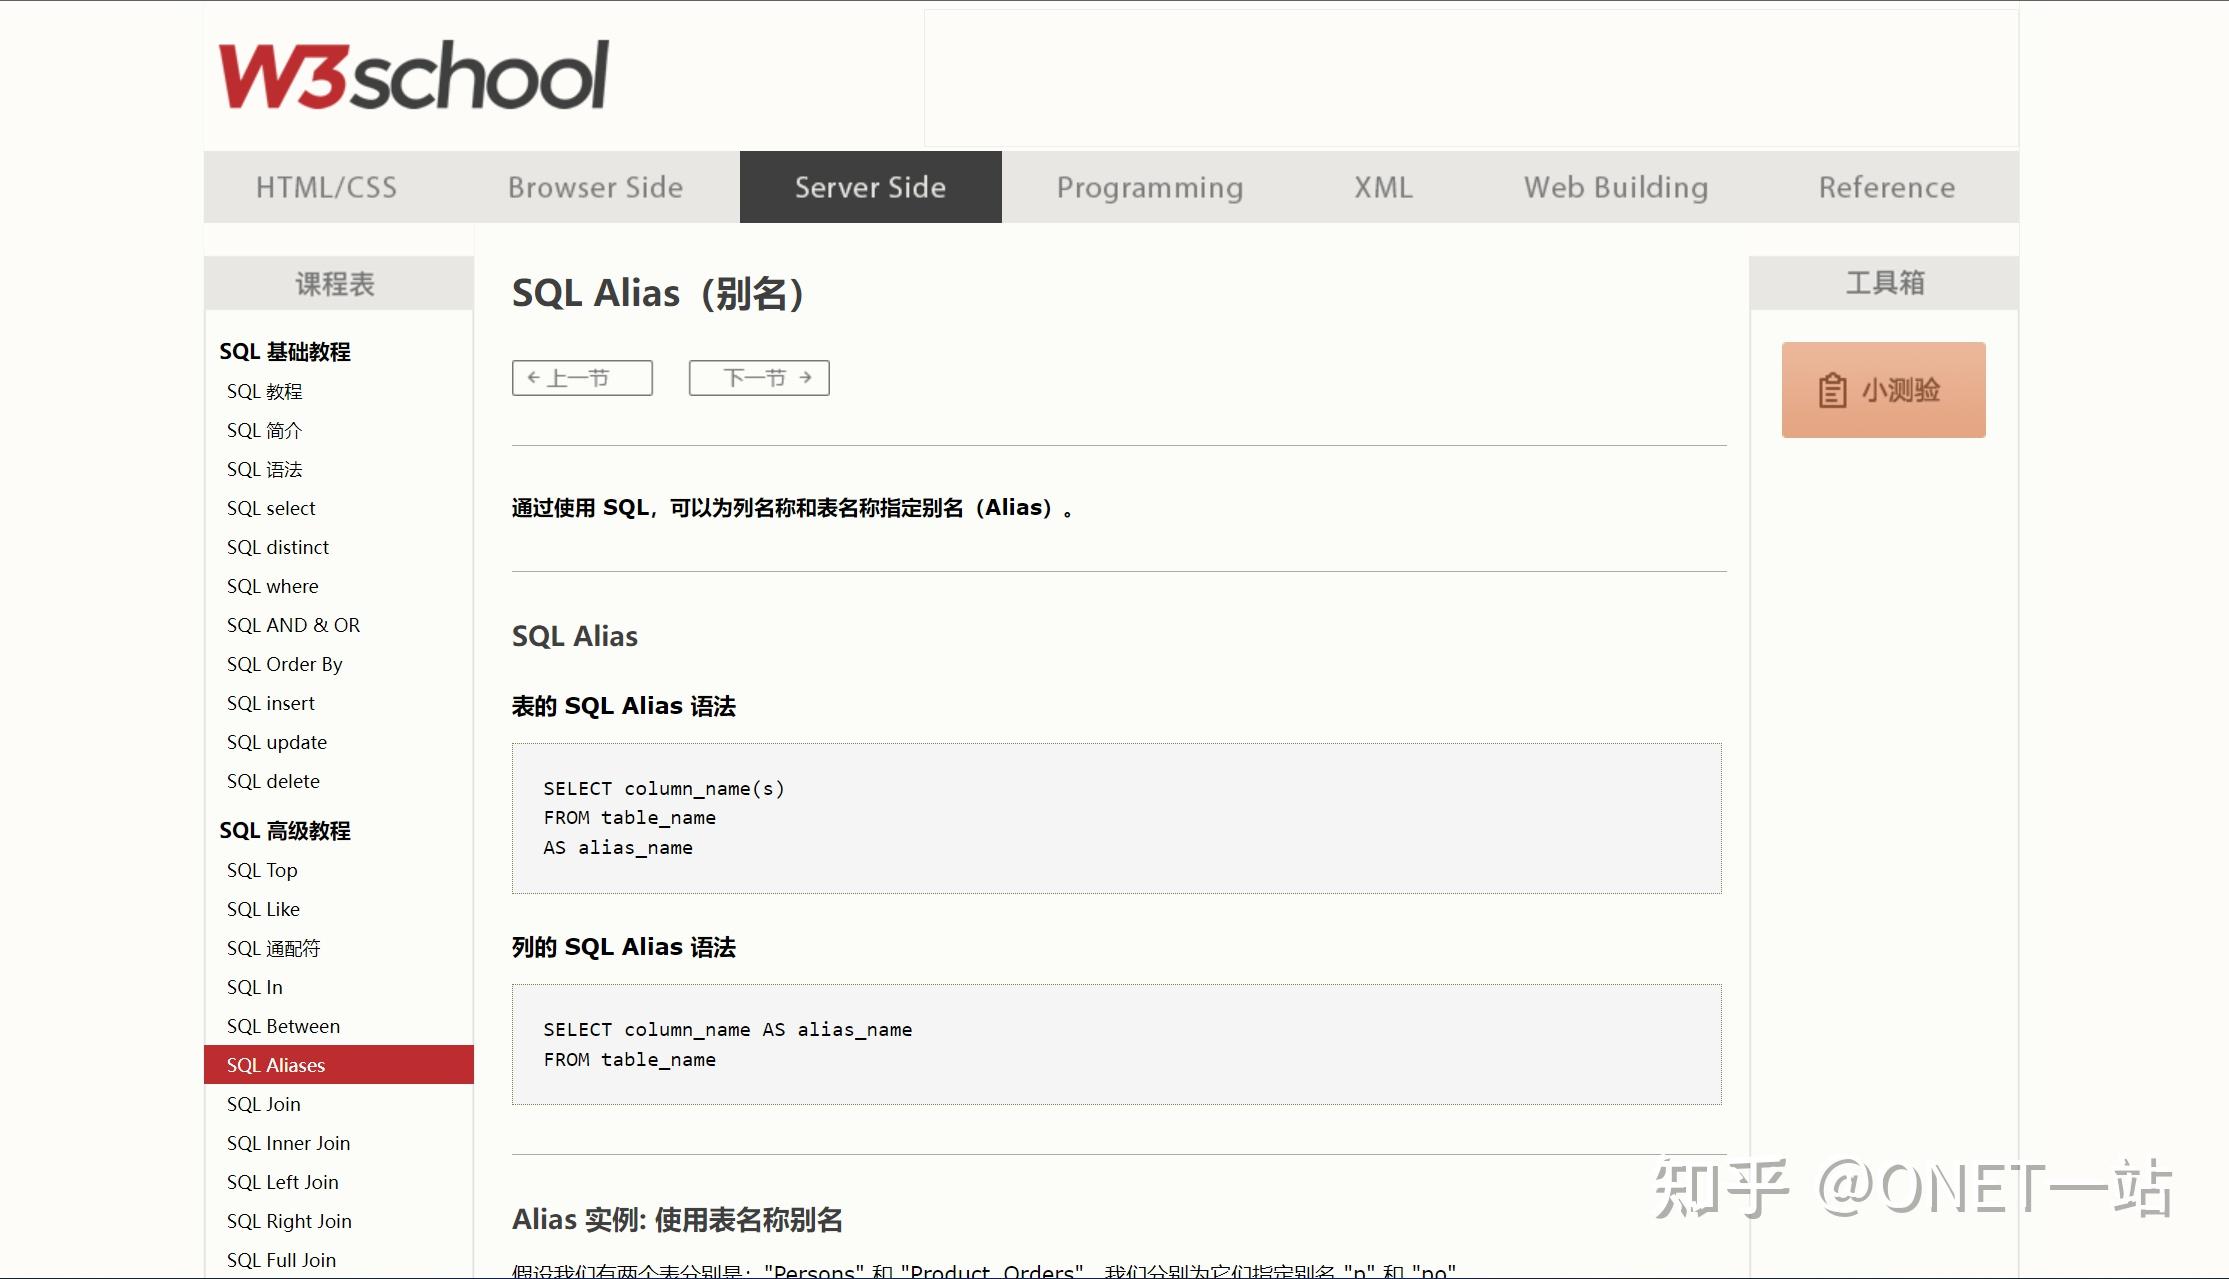Open the SQL select tutorial page

[x=270, y=508]
